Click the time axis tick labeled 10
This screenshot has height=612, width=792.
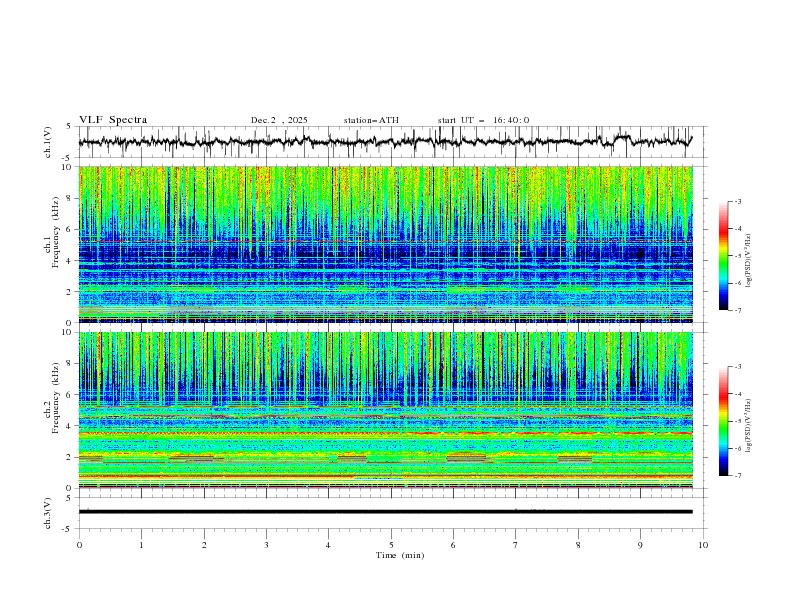[x=703, y=545]
